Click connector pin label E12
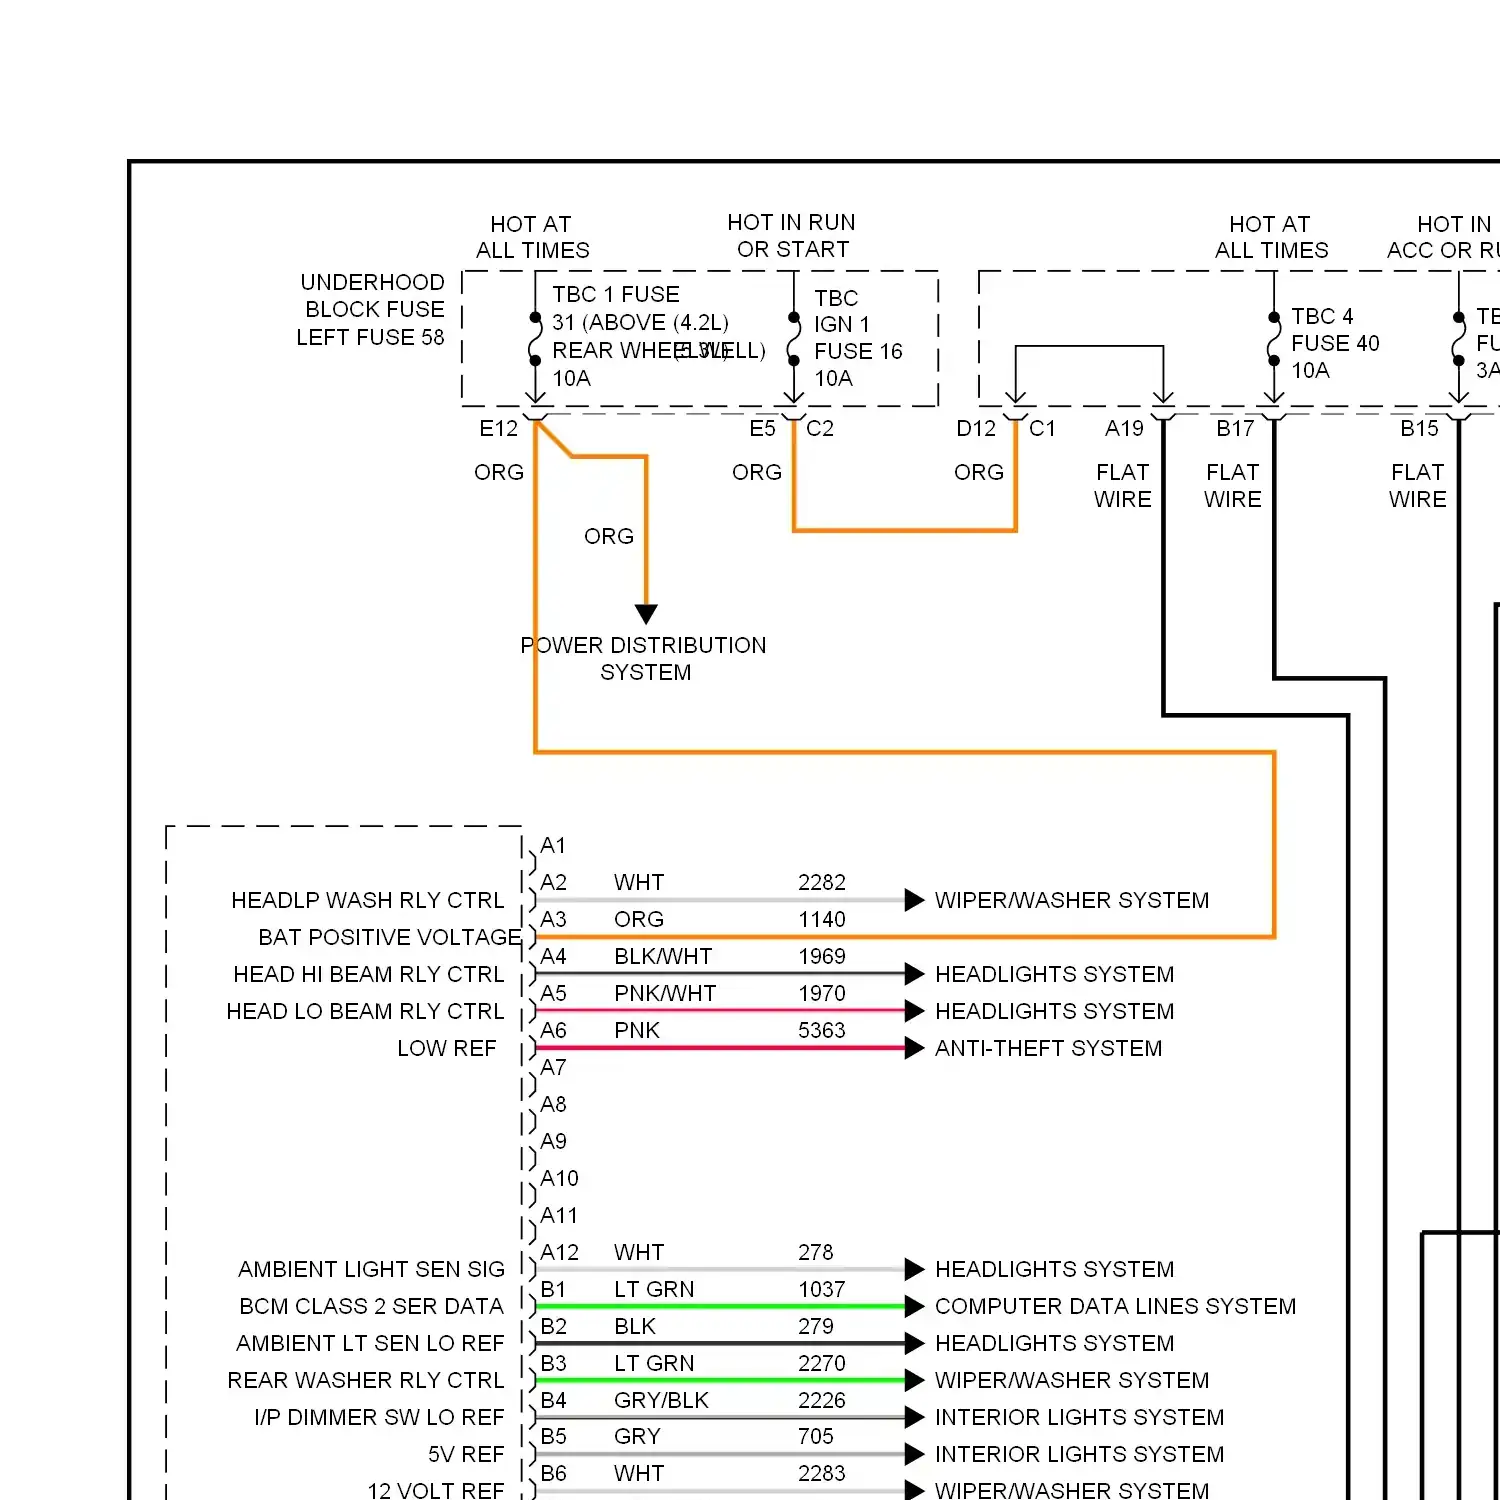The image size is (1500, 1500). [498, 429]
